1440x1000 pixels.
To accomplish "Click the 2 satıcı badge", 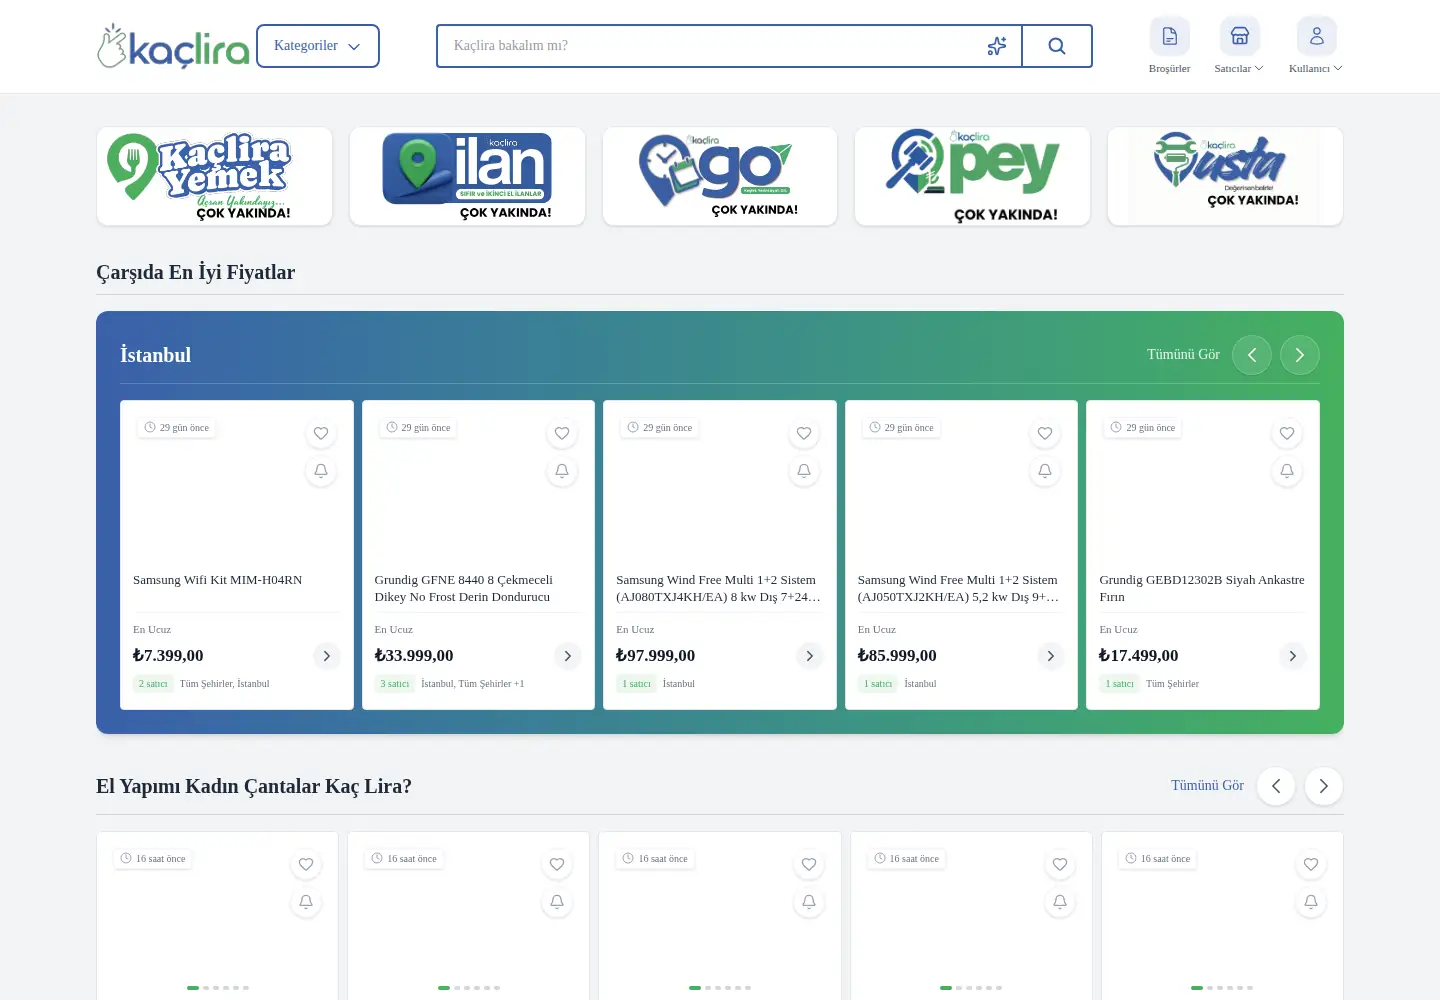I will click(x=153, y=684).
